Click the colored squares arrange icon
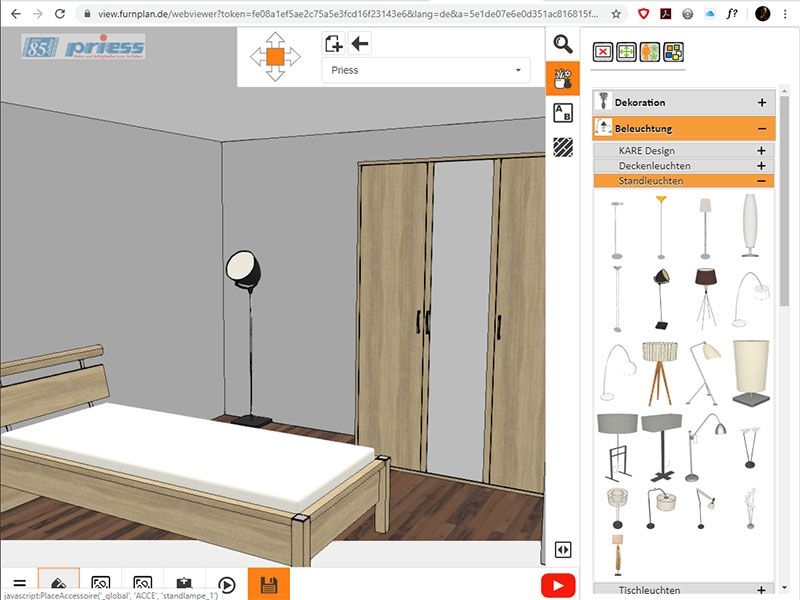 [x=672, y=52]
